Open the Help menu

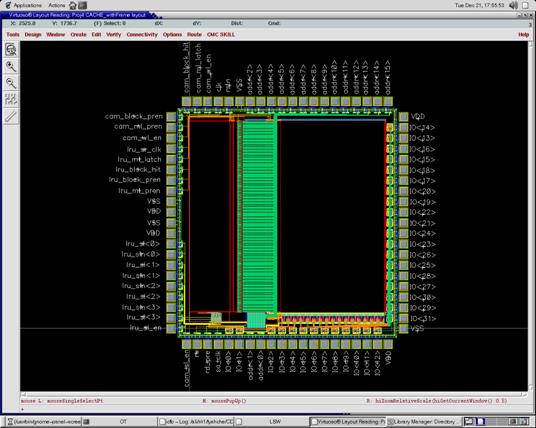(x=523, y=35)
